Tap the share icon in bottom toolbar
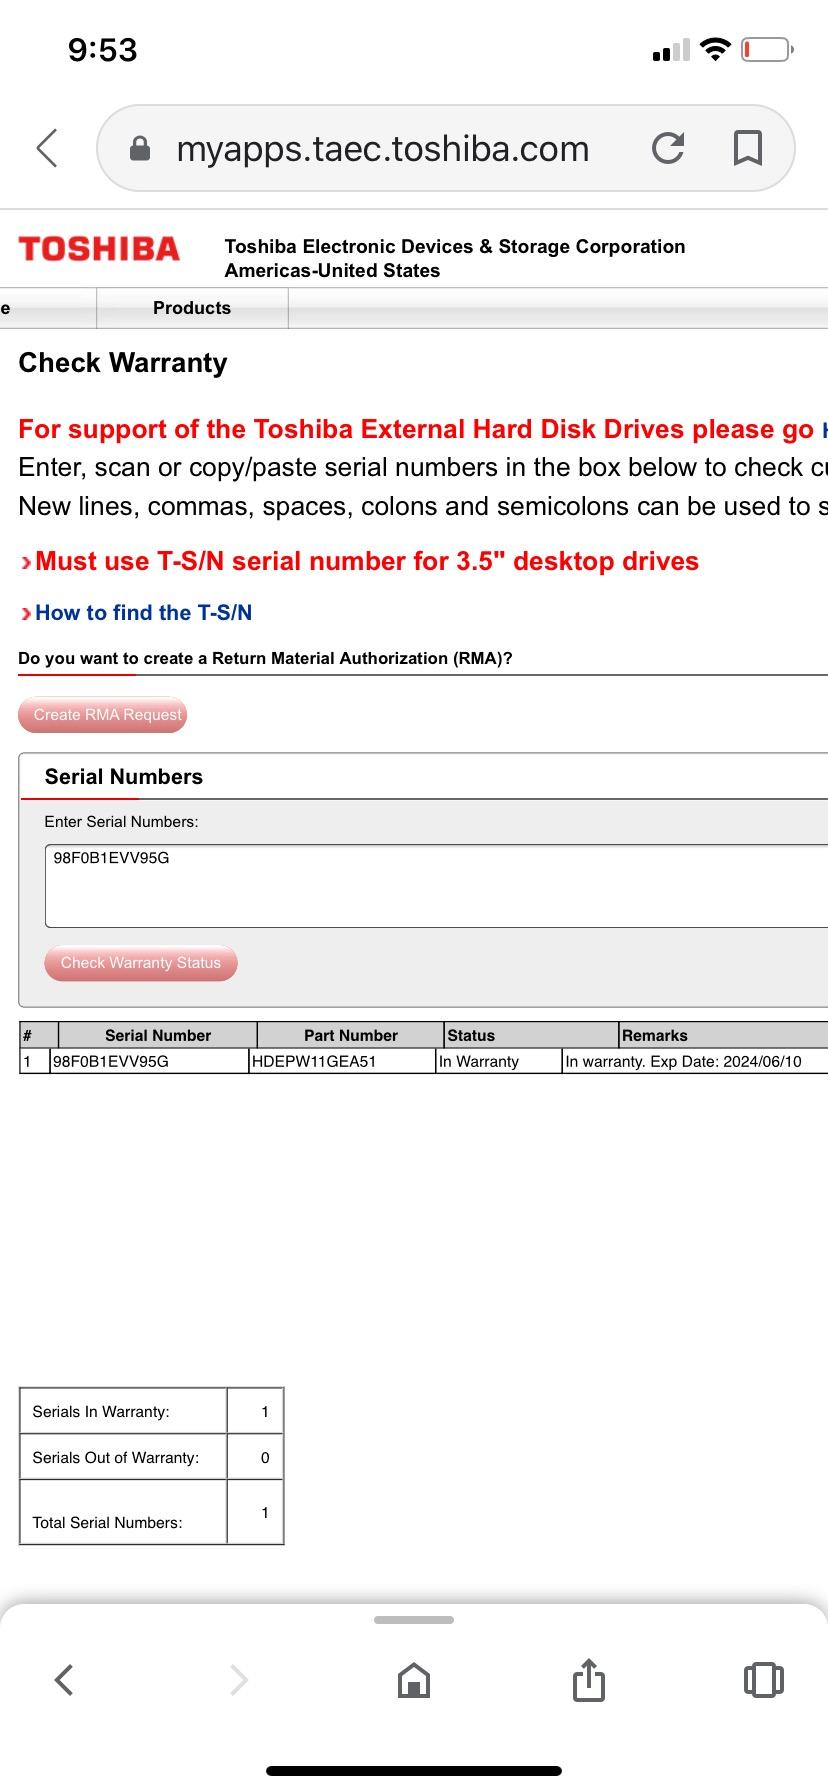Image resolution: width=828 pixels, height=1792 pixels. click(x=589, y=1679)
